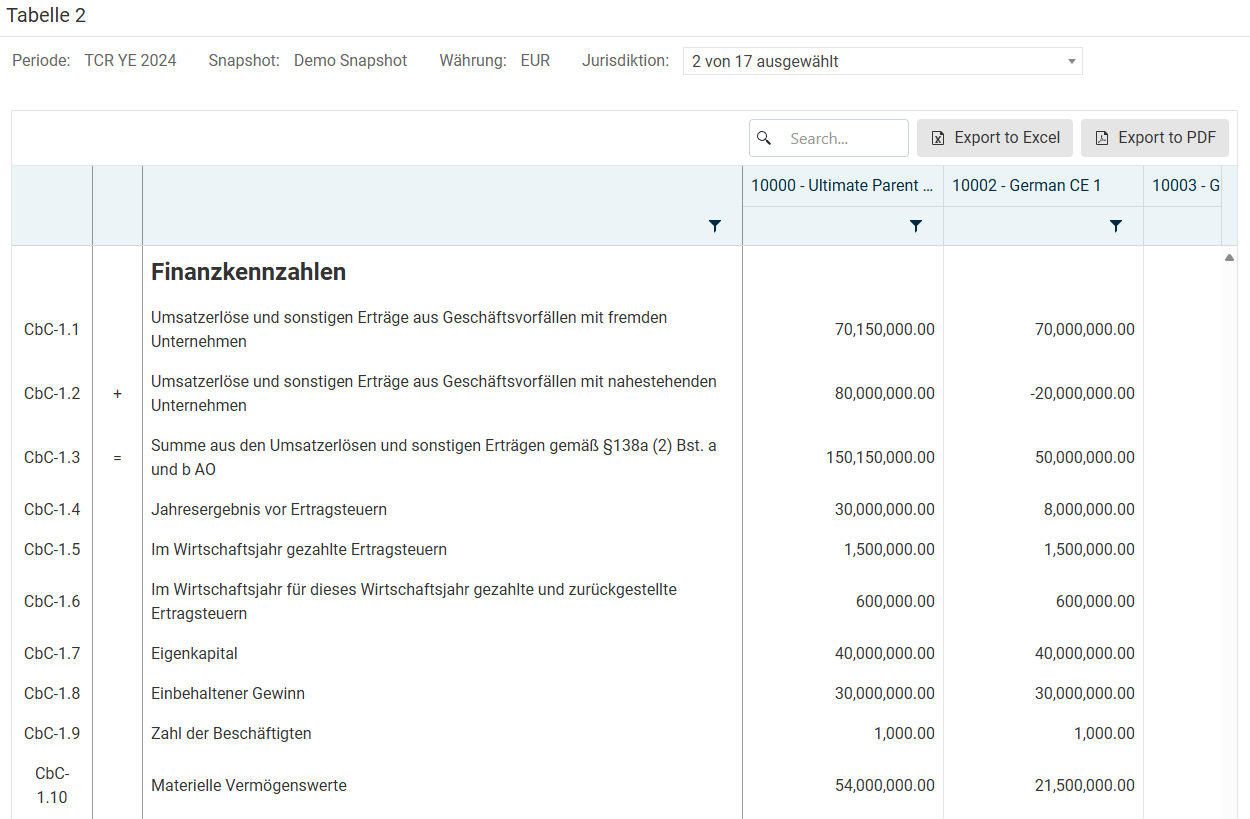This screenshot has width=1250, height=819.
Task: Click the -20,000,000.00 cell for German CE 1
Action: (1082, 393)
